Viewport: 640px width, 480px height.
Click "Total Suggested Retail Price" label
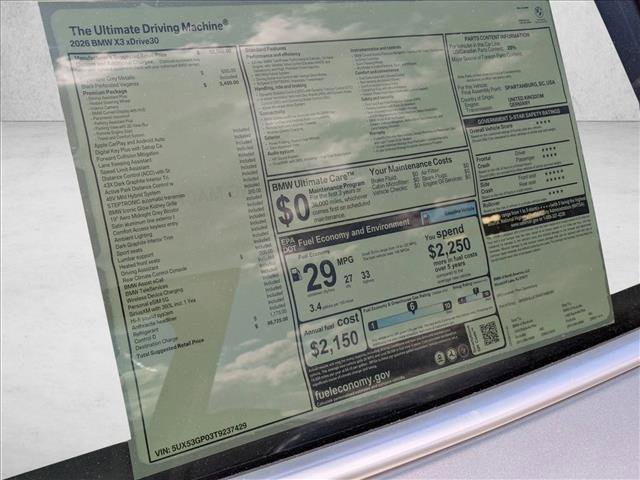point(171,349)
